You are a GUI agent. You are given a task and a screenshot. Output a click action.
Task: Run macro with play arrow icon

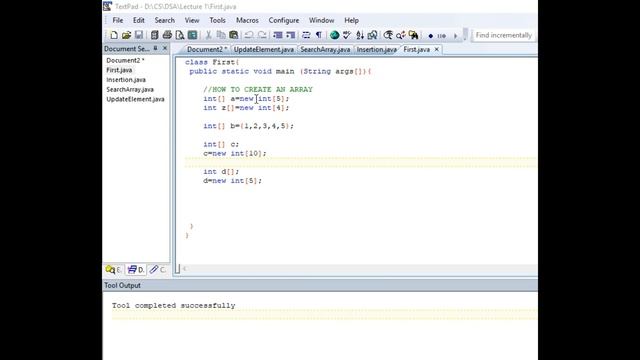coord(456,36)
